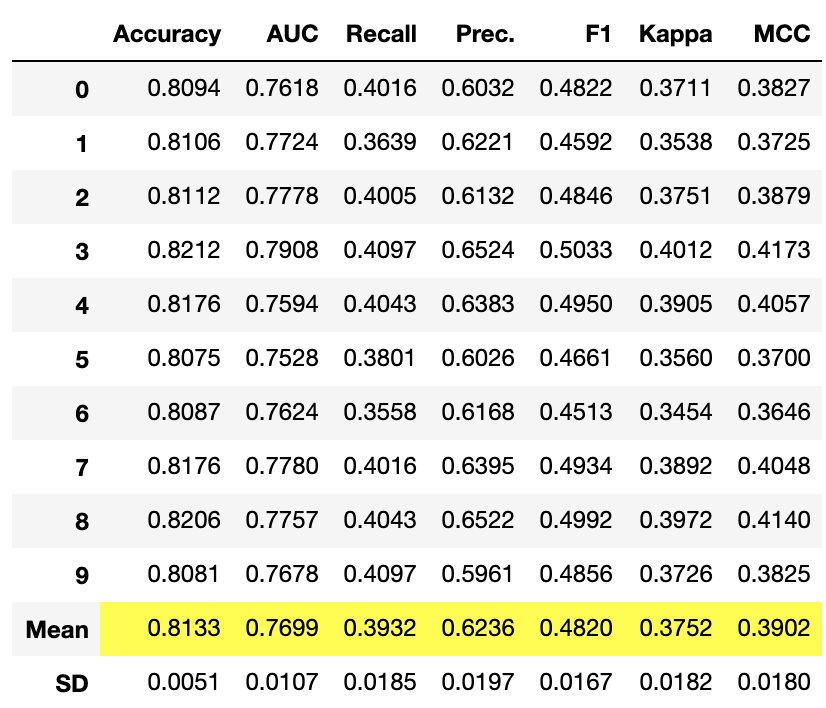
Task: Click the SD MCC value 0.0180
Action: point(774,682)
